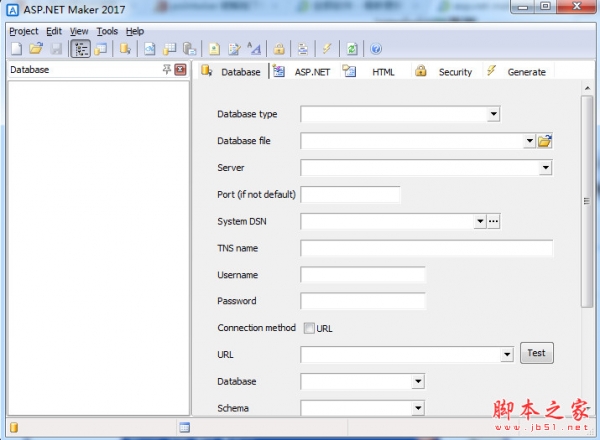Pin the Database pane with pushpin icon
Screen dimensions: 600x440
coord(166,69)
